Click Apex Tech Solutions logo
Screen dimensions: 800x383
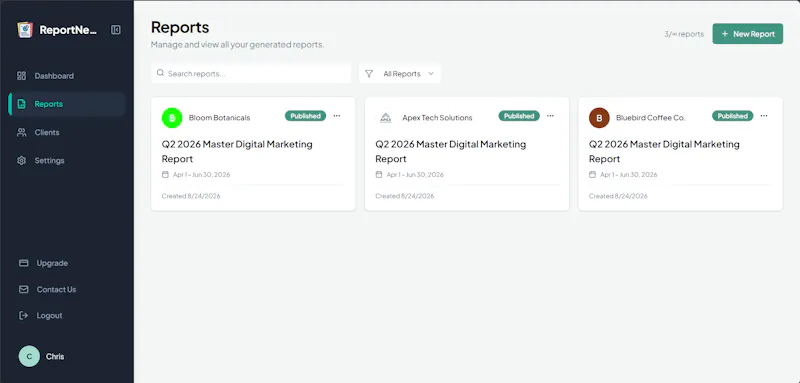(385, 118)
